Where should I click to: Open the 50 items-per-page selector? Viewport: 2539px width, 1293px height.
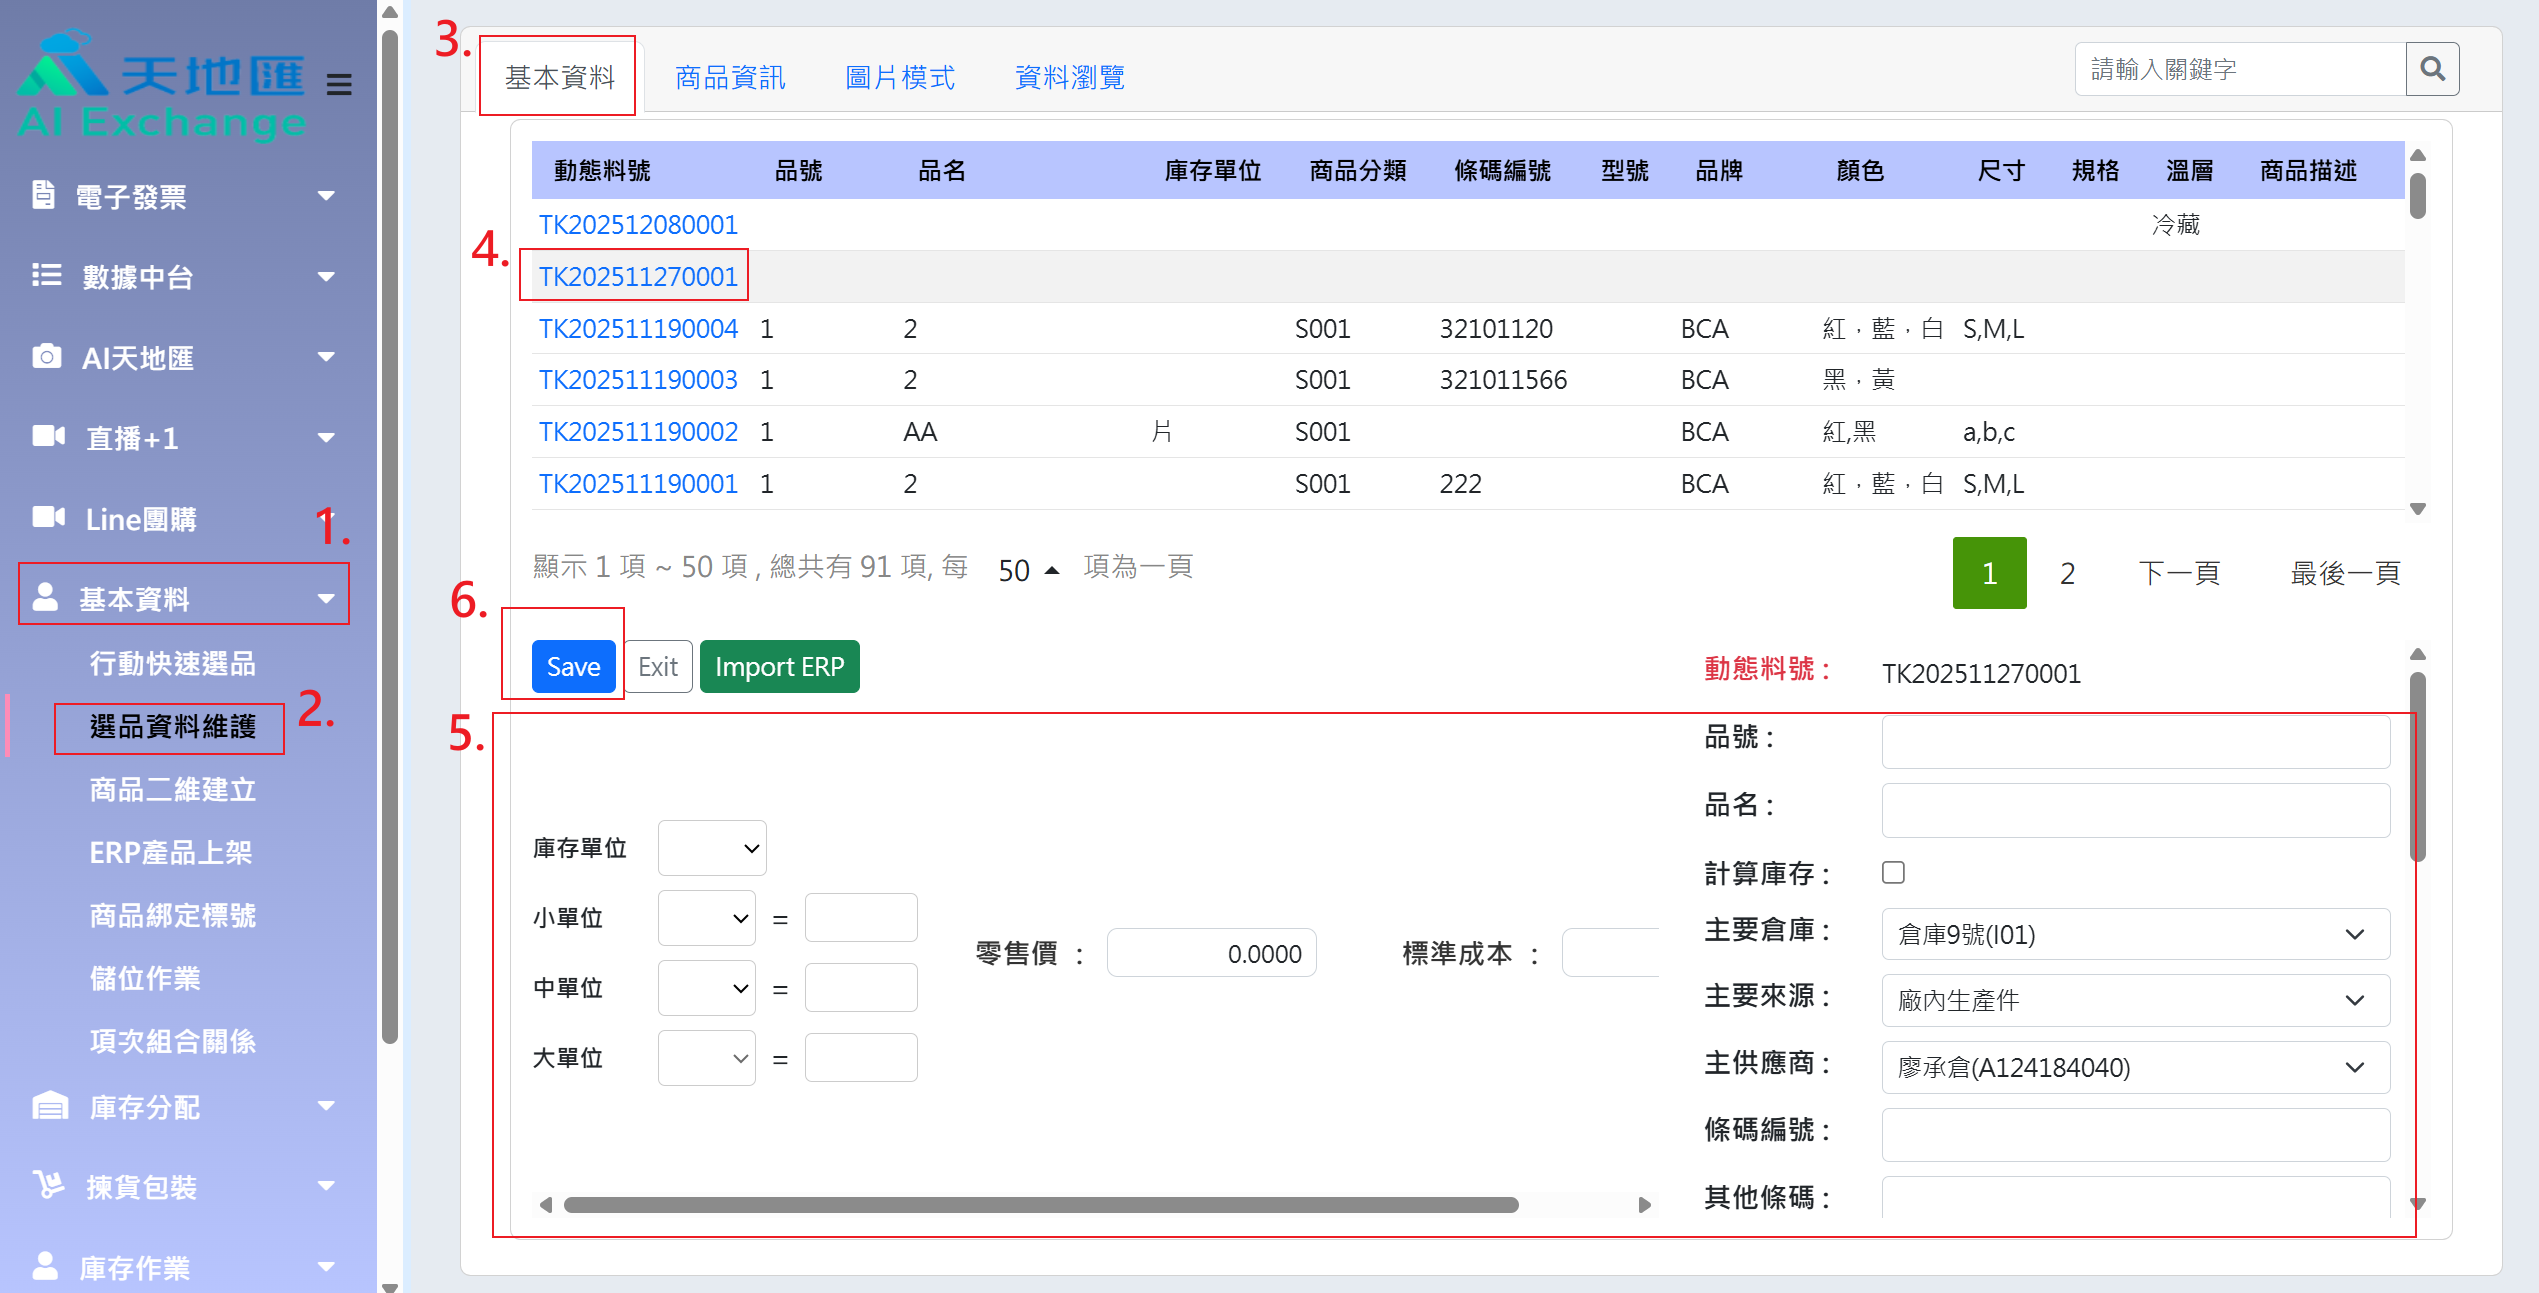pyautogui.click(x=1028, y=570)
